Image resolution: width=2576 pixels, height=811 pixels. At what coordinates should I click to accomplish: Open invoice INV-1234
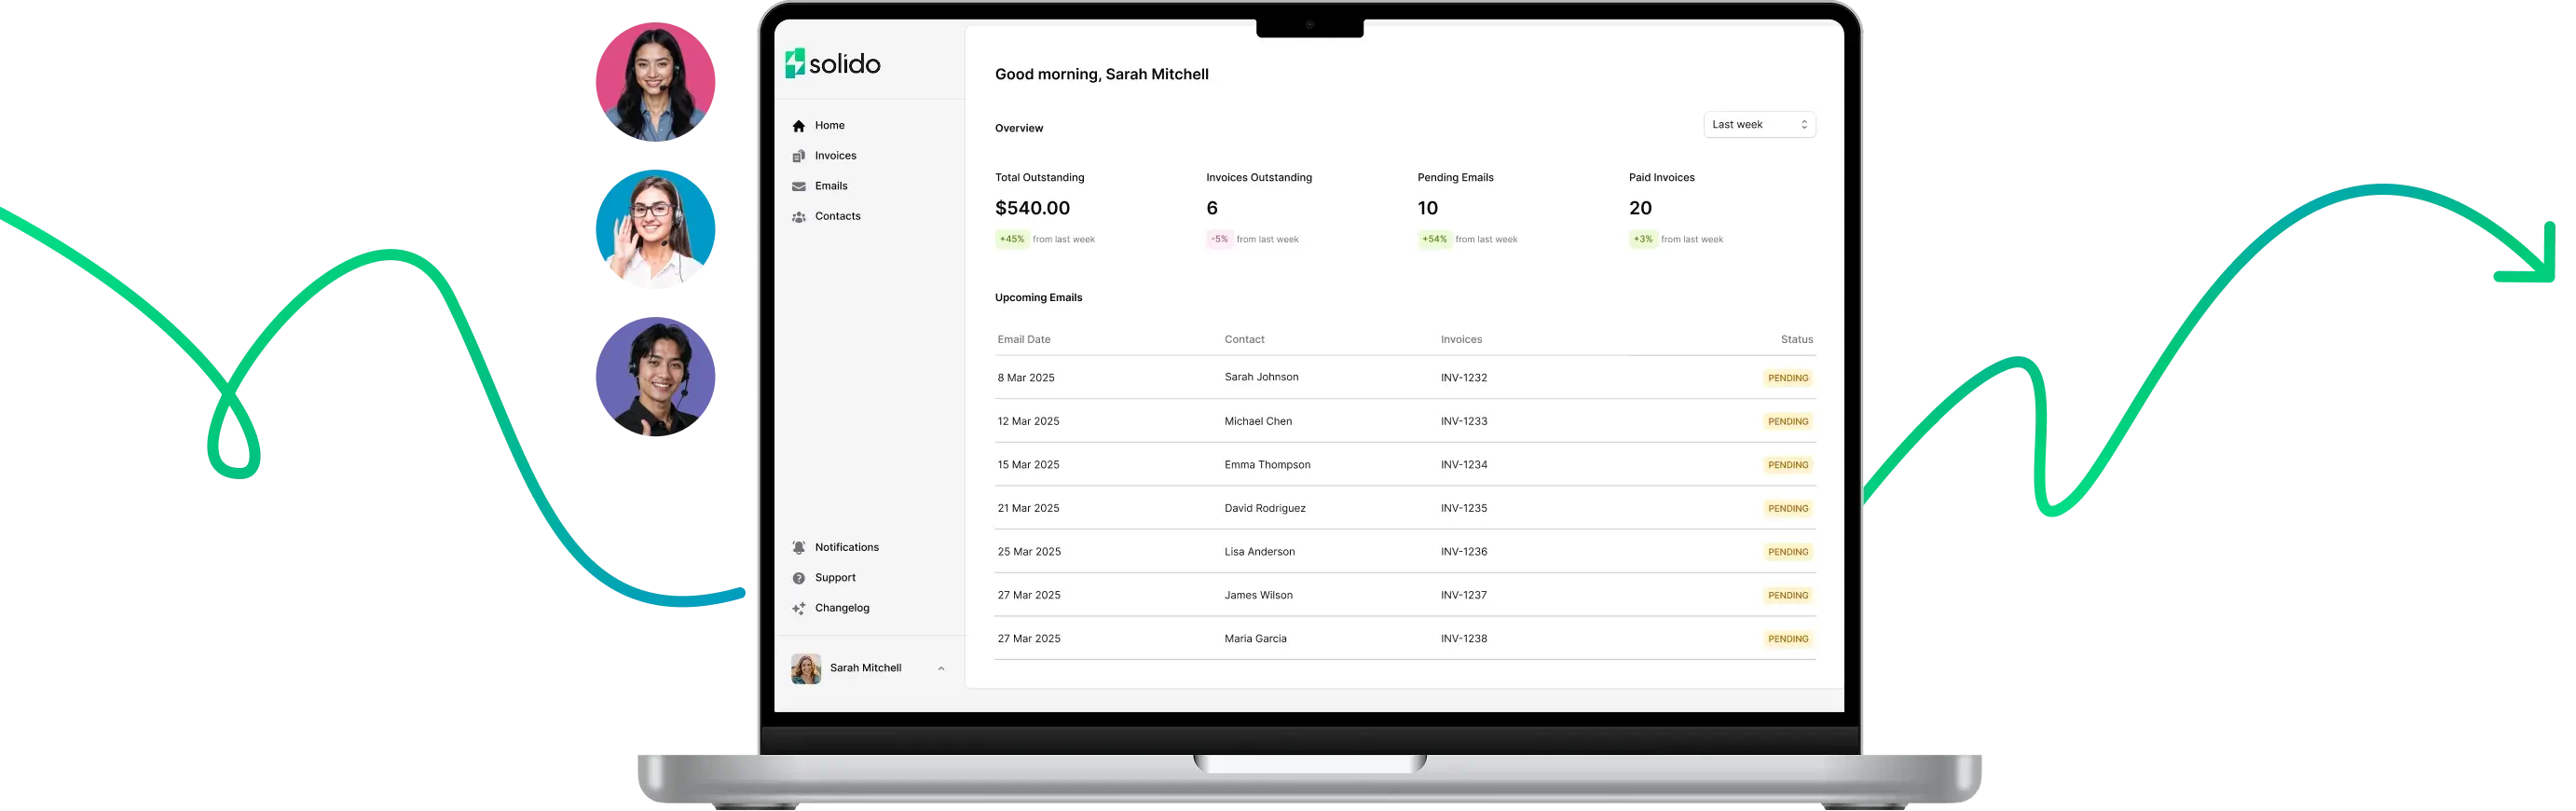coord(1463,465)
